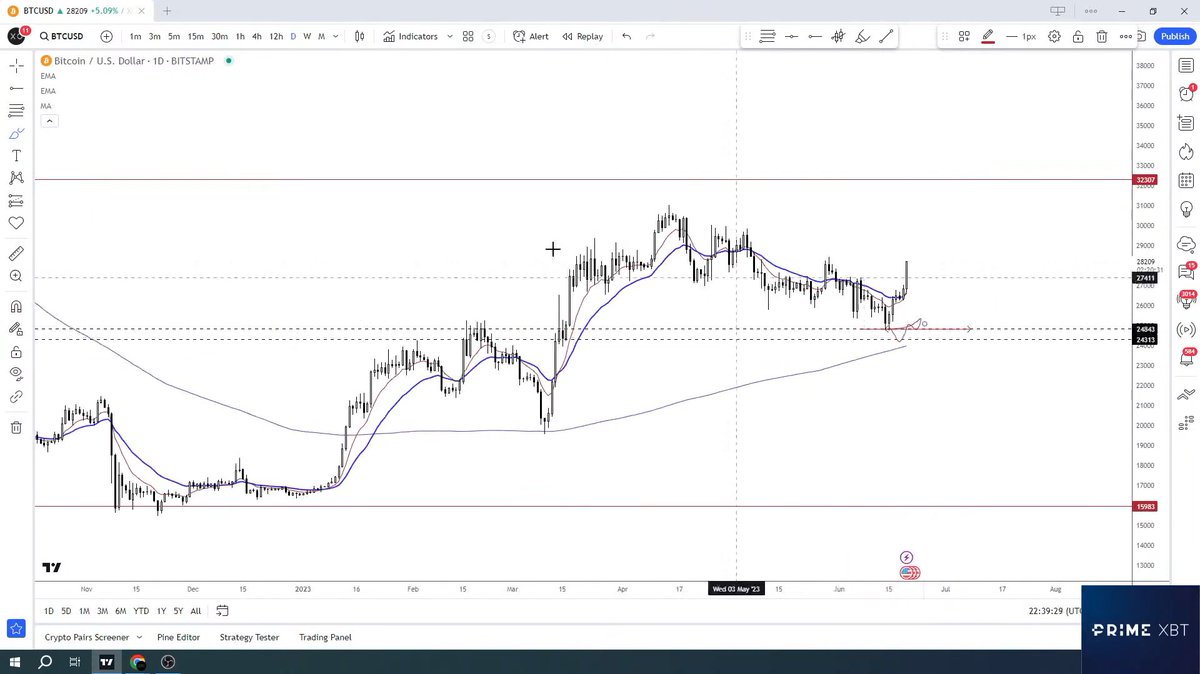Viewport: 1200px width, 674px height.
Task: Activate the zoom in tool
Action: 16,276
